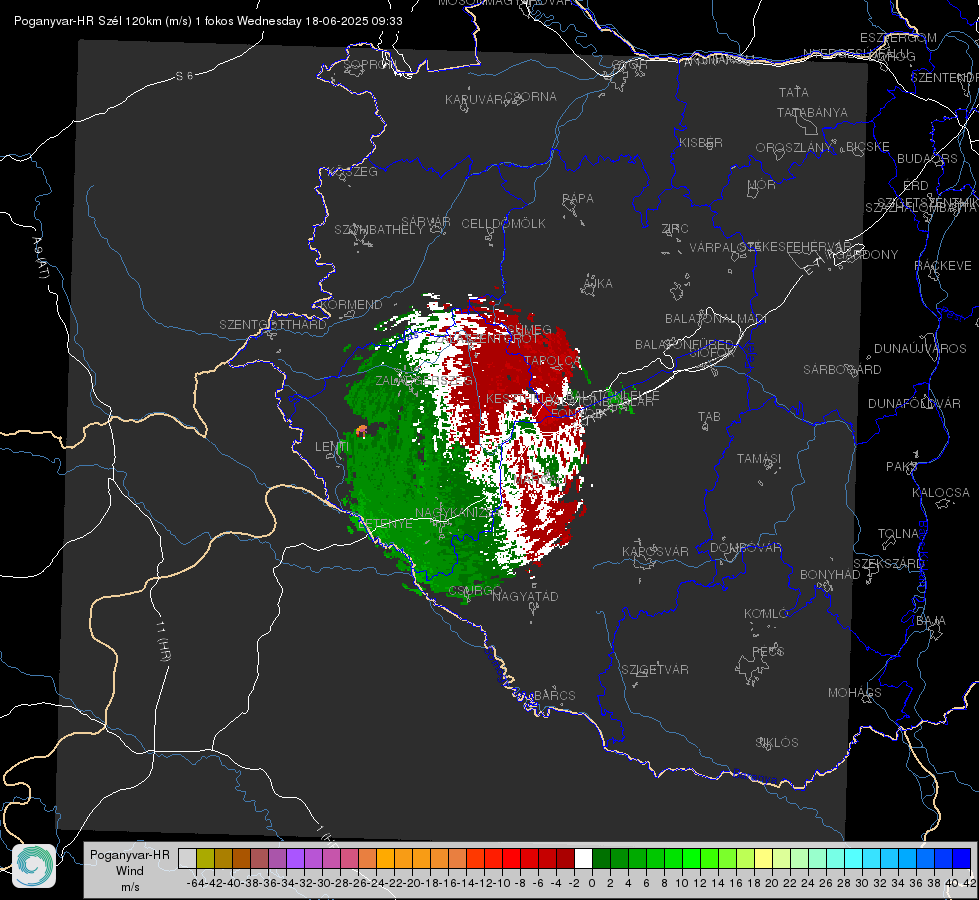Image resolution: width=979 pixels, height=900 pixels.
Task: Click the BICSKE town label
Action: pos(868,146)
